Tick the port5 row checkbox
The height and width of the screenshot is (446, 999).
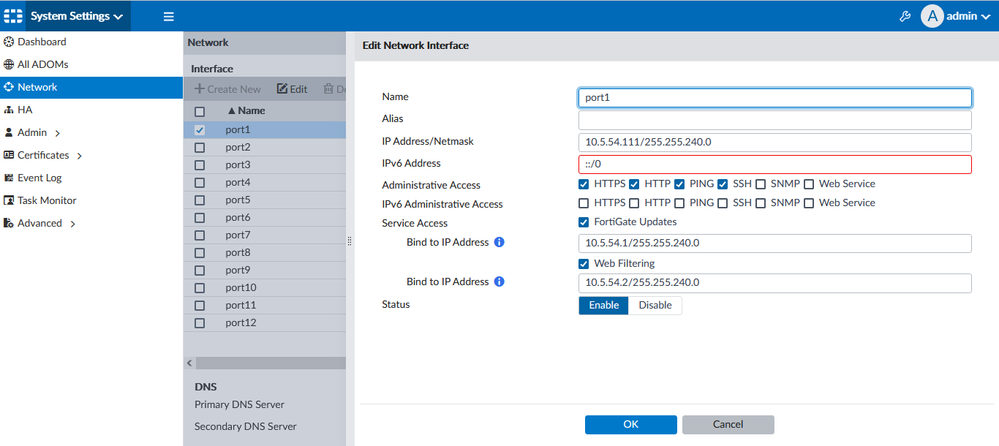(200, 200)
